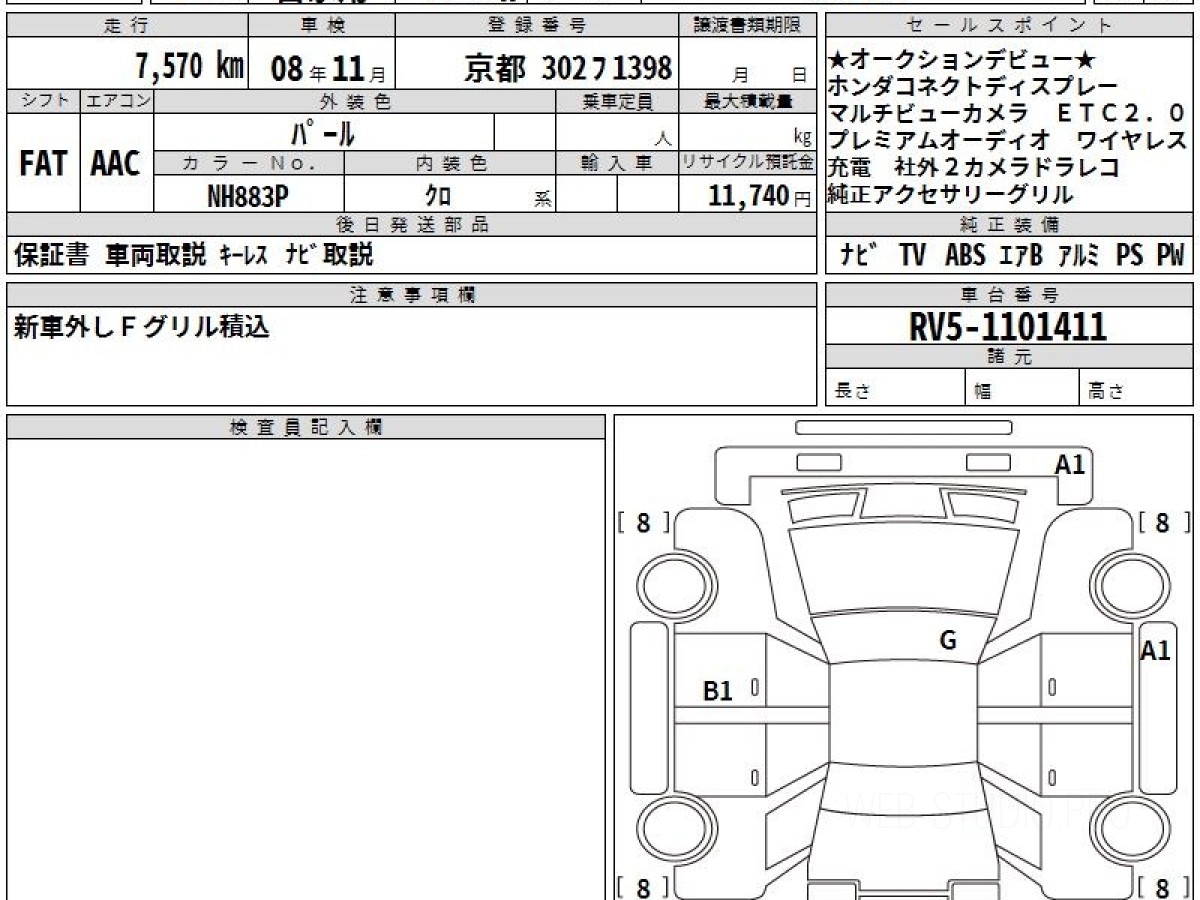Image resolution: width=1200 pixels, height=900 pixels.
Task: Click the AAC air conditioner value
Action: 116,165
